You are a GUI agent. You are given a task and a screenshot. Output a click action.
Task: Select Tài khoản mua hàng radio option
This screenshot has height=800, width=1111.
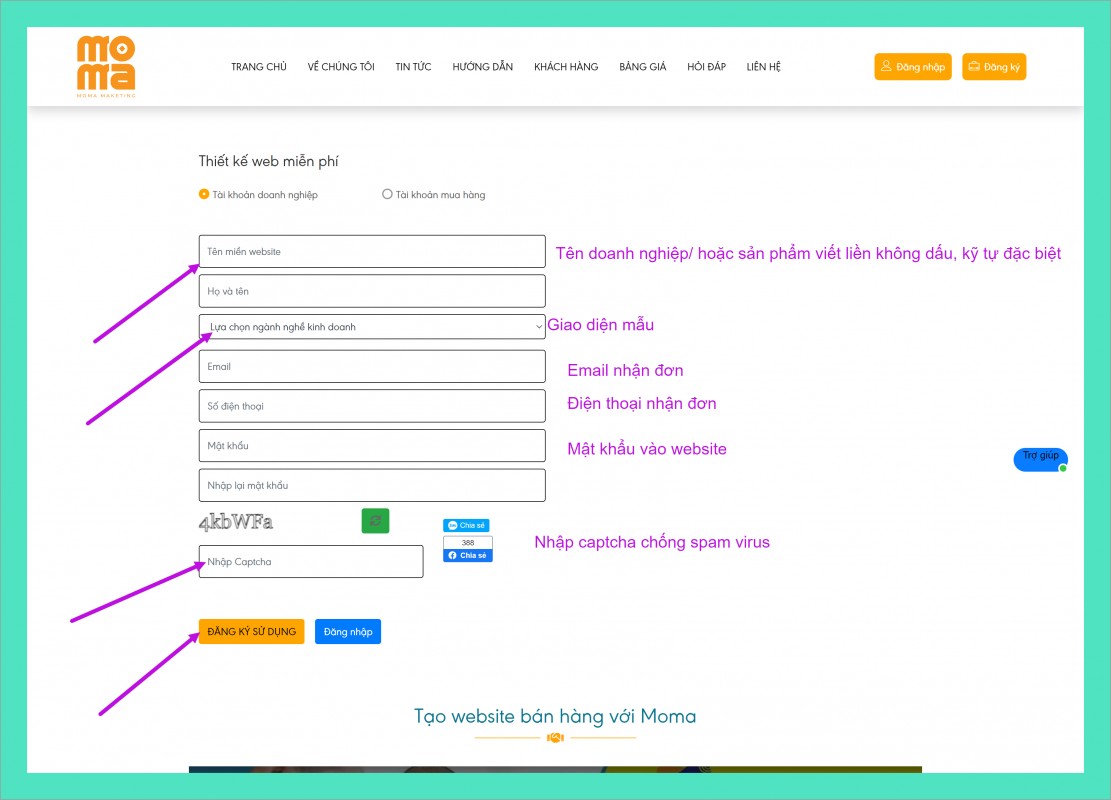pyautogui.click(x=388, y=194)
